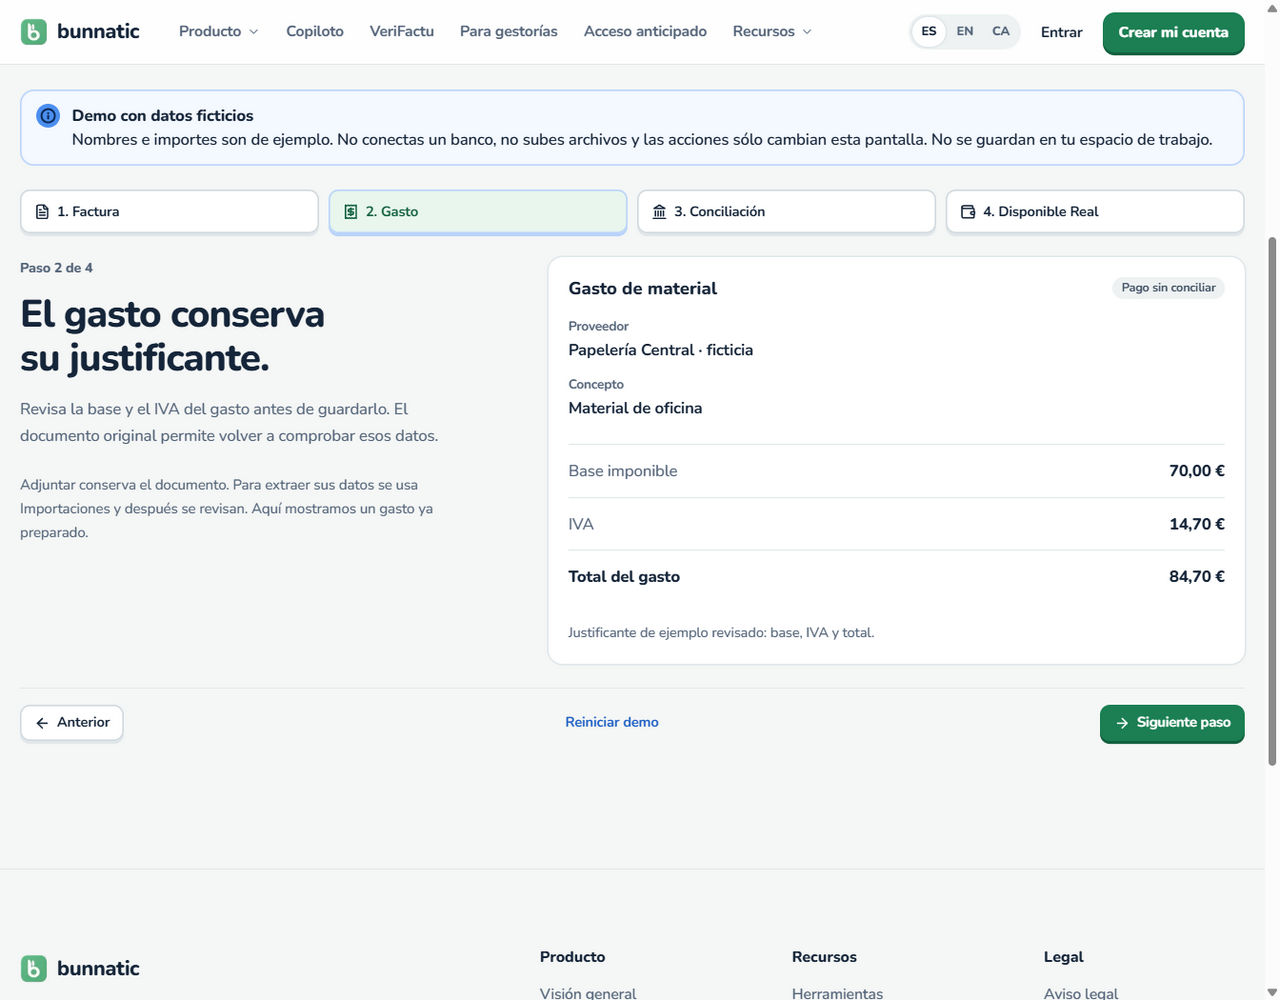The image size is (1280, 1000).
Task: Advance with the Siguiente paso button
Action: 1172,723
